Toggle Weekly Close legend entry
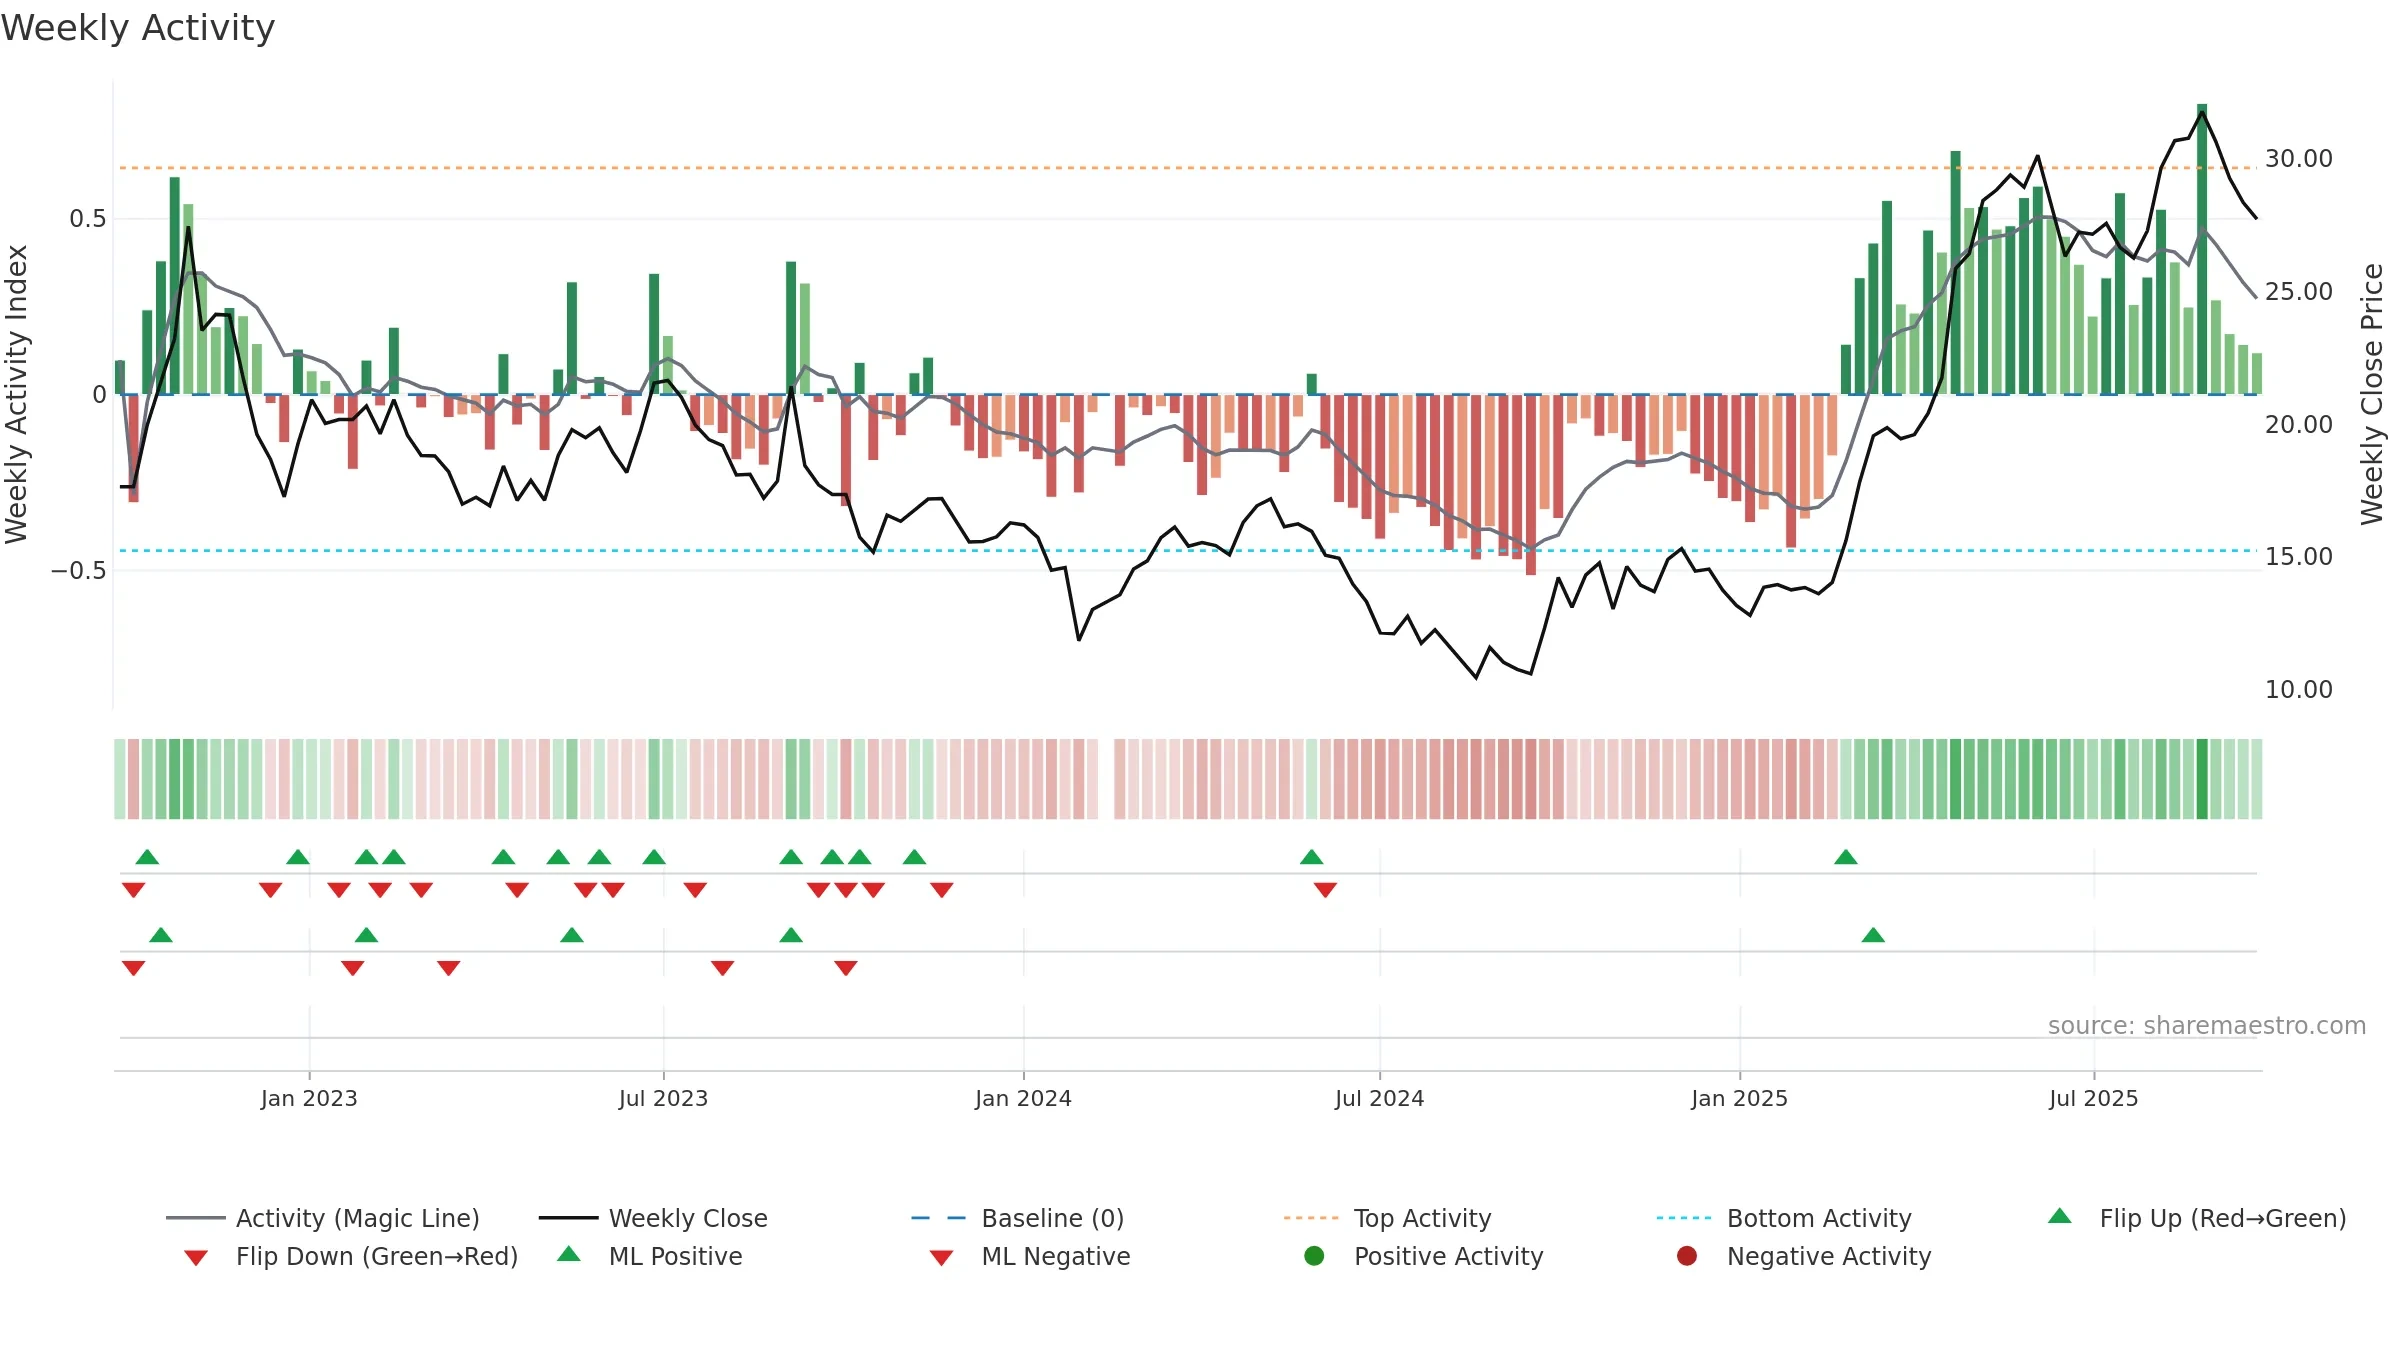The image size is (2400, 1350). tap(653, 1218)
